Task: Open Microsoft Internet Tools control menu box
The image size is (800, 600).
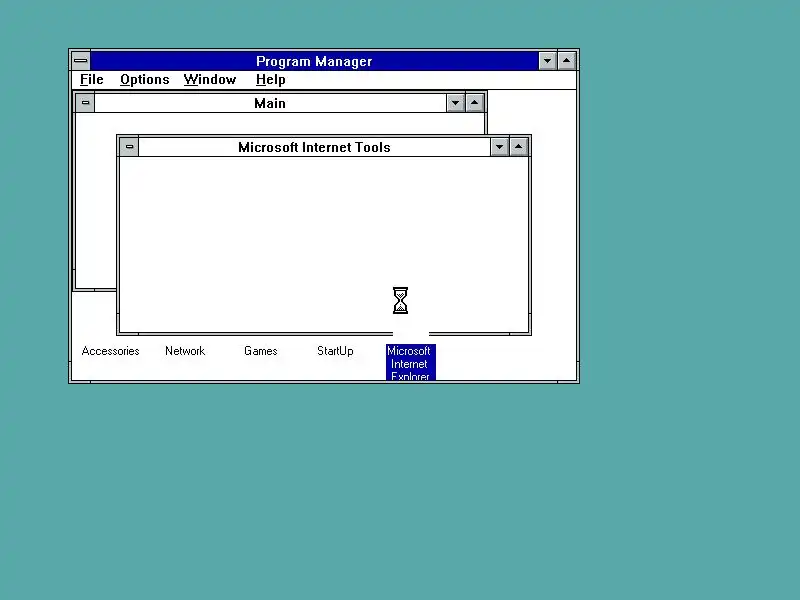Action: [x=129, y=147]
